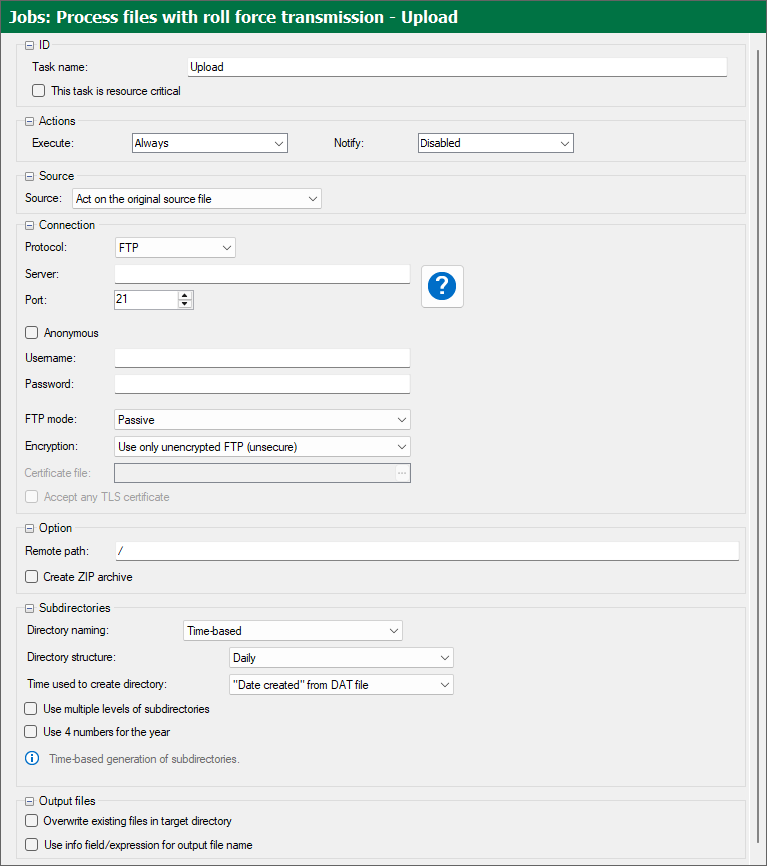Increase the Port value with up arrow
This screenshot has width=767, height=866.
click(185, 295)
